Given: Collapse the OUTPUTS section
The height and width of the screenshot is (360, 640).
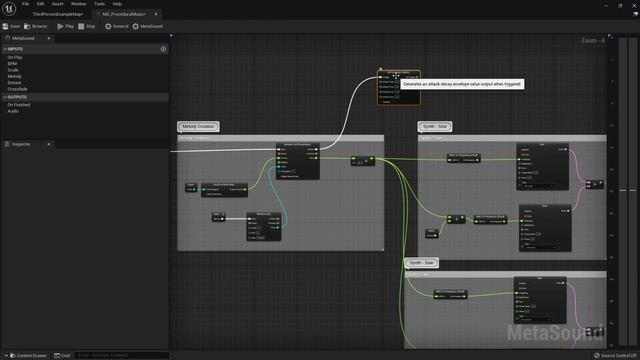Looking at the screenshot, I should click(x=5, y=97).
